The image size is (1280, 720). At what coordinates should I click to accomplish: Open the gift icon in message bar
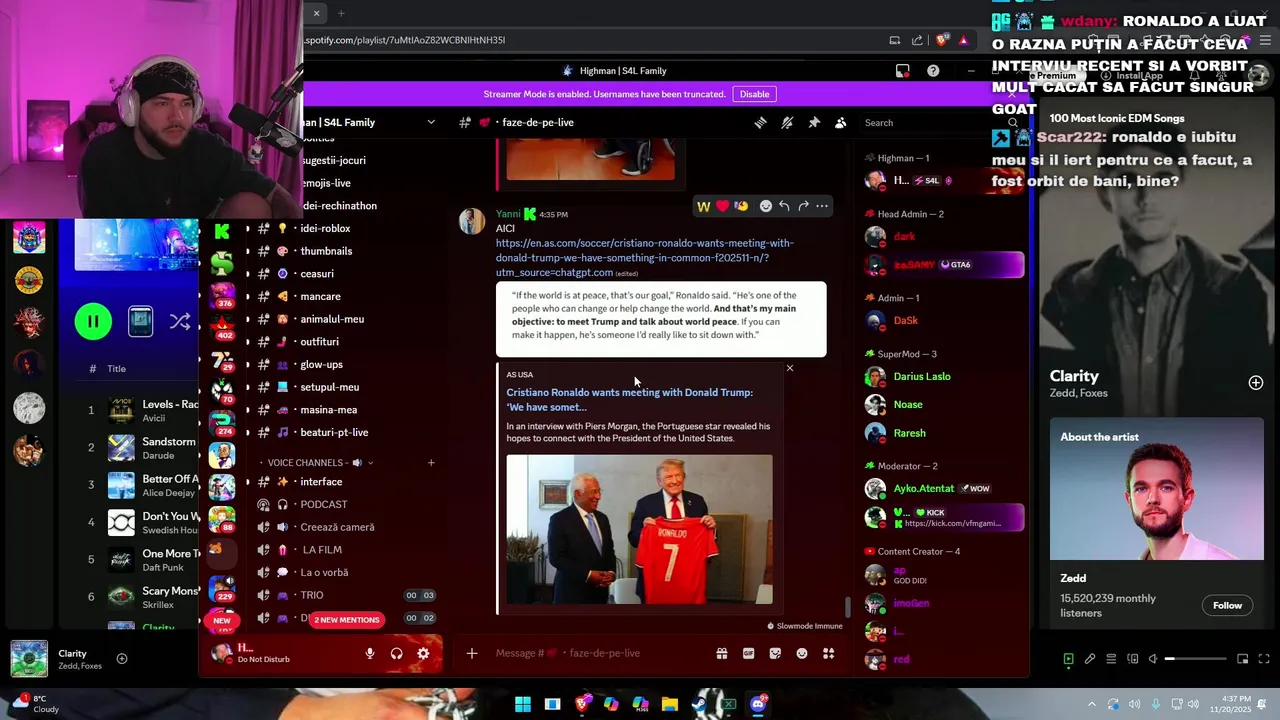(x=721, y=653)
